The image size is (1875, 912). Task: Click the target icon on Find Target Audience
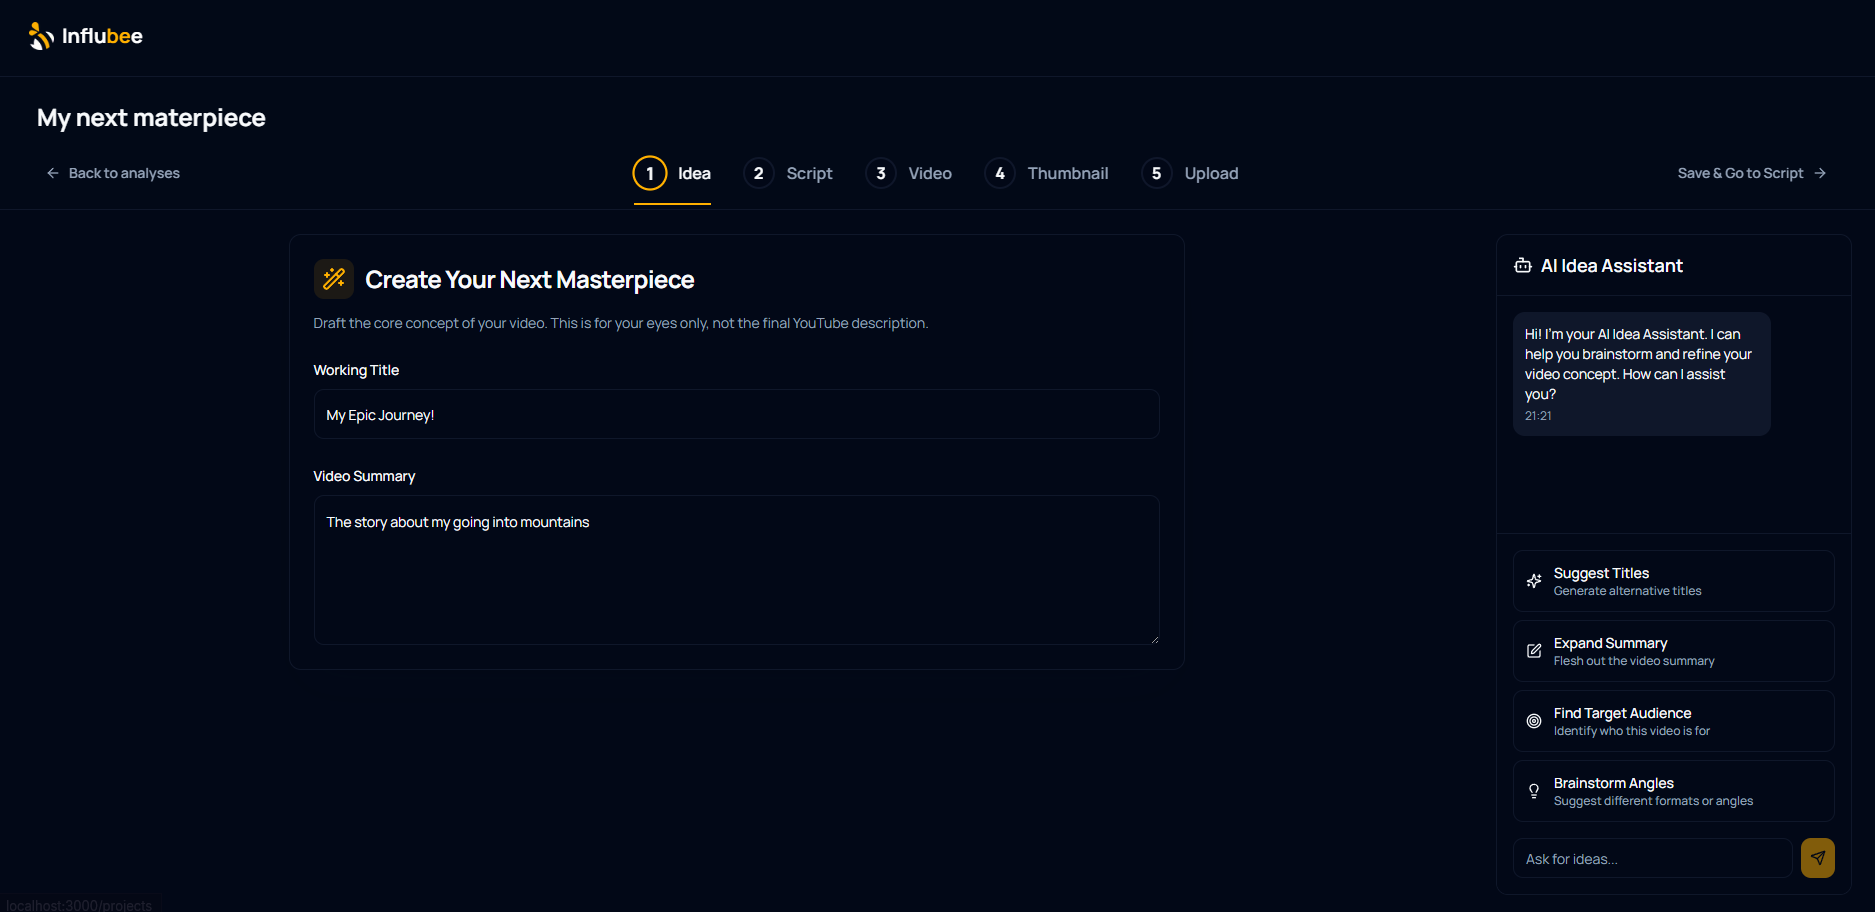pos(1534,721)
